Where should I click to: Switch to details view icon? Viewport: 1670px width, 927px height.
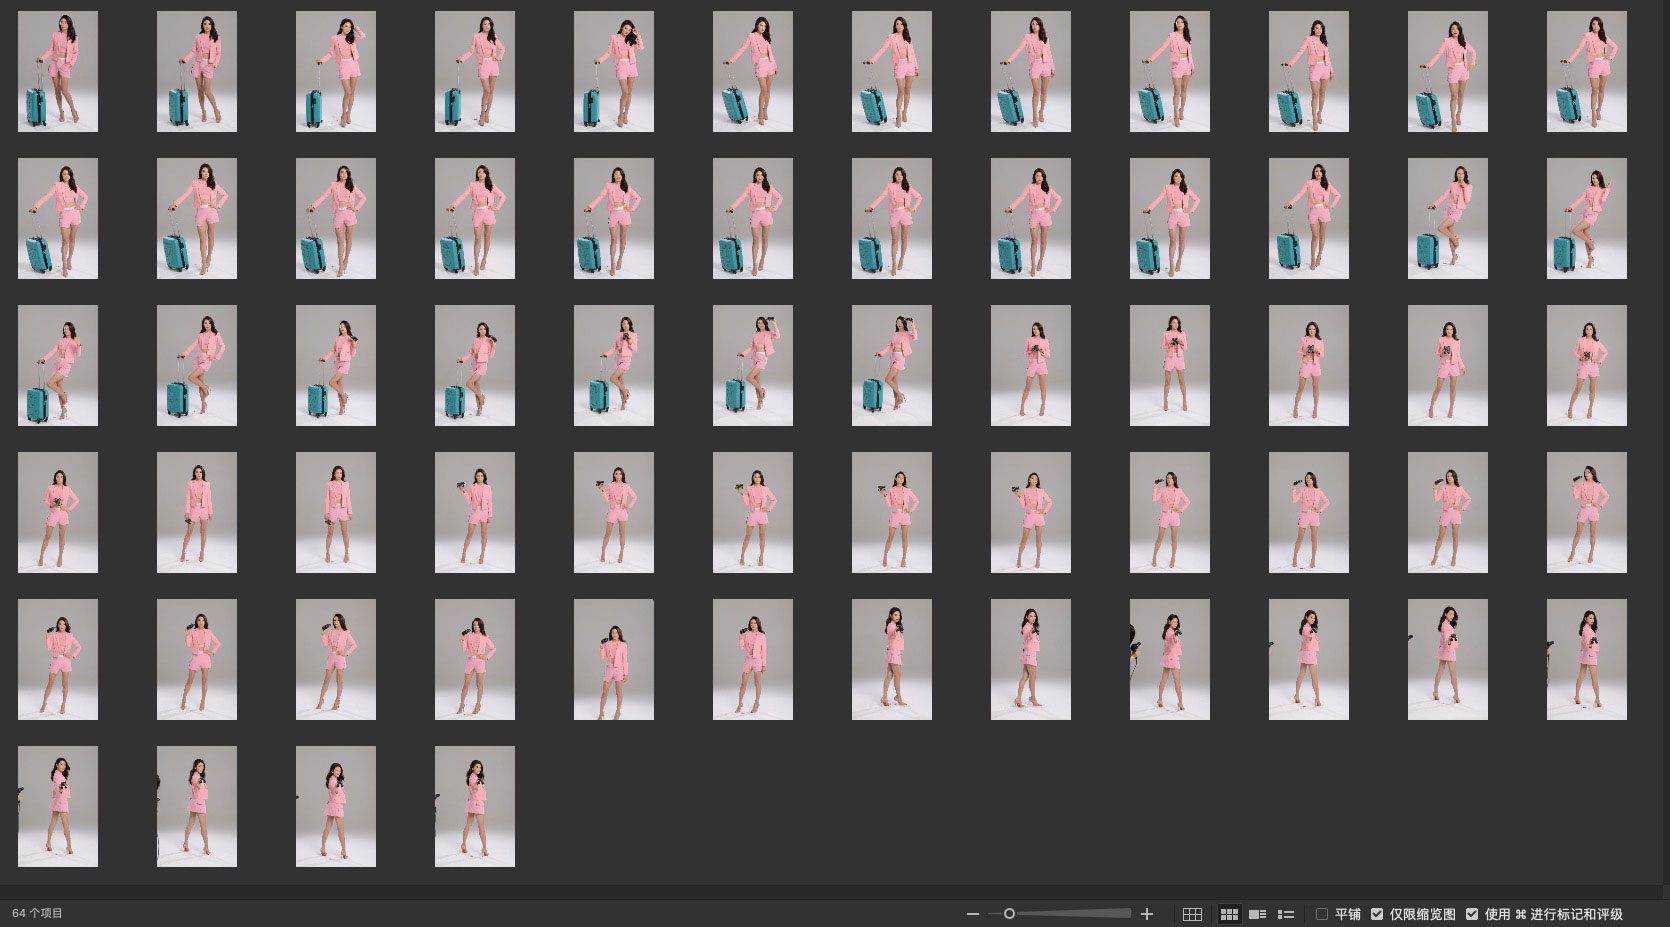click(x=1258, y=914)
